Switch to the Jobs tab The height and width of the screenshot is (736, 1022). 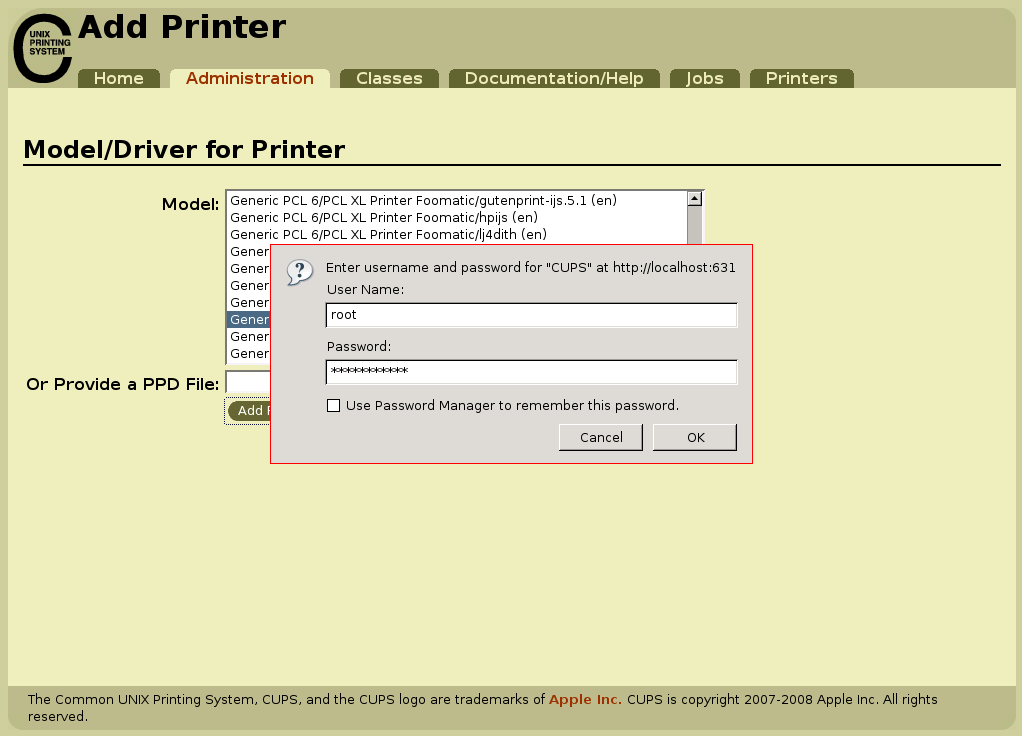[704, 77]
